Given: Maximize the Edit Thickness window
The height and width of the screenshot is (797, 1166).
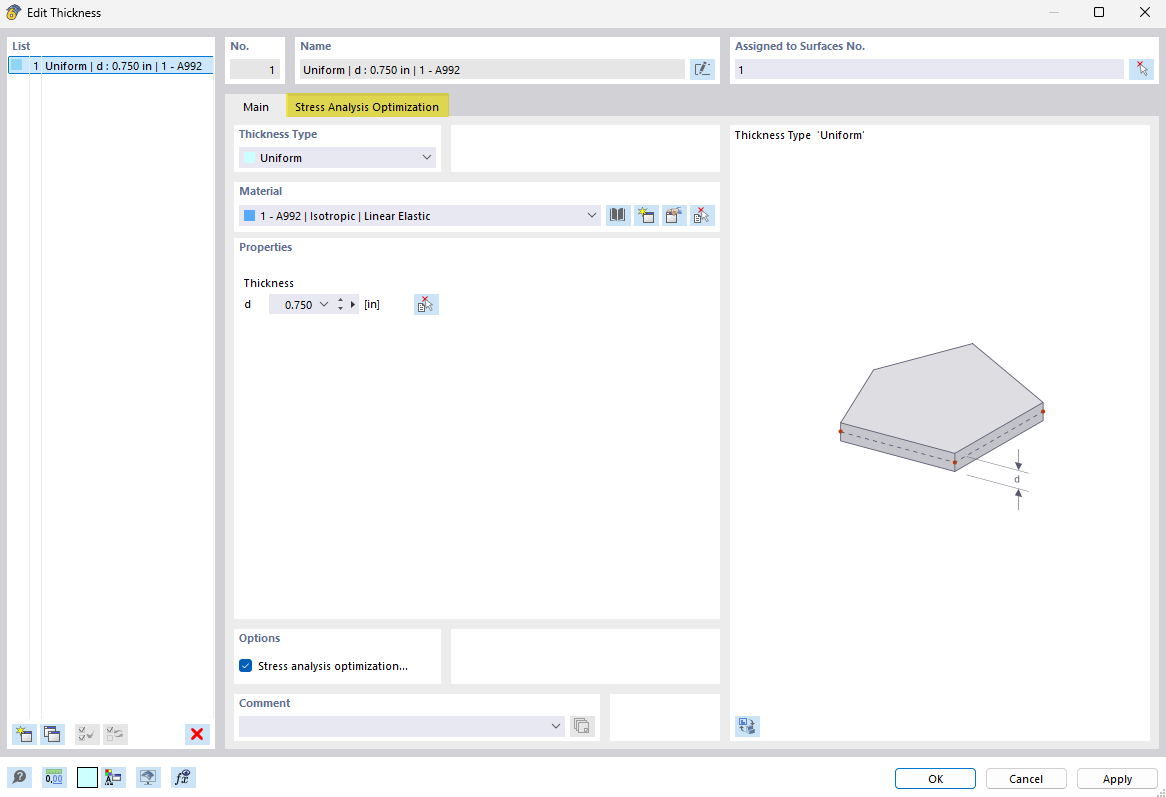Looking at the screenshot, I should point(1098,13).
